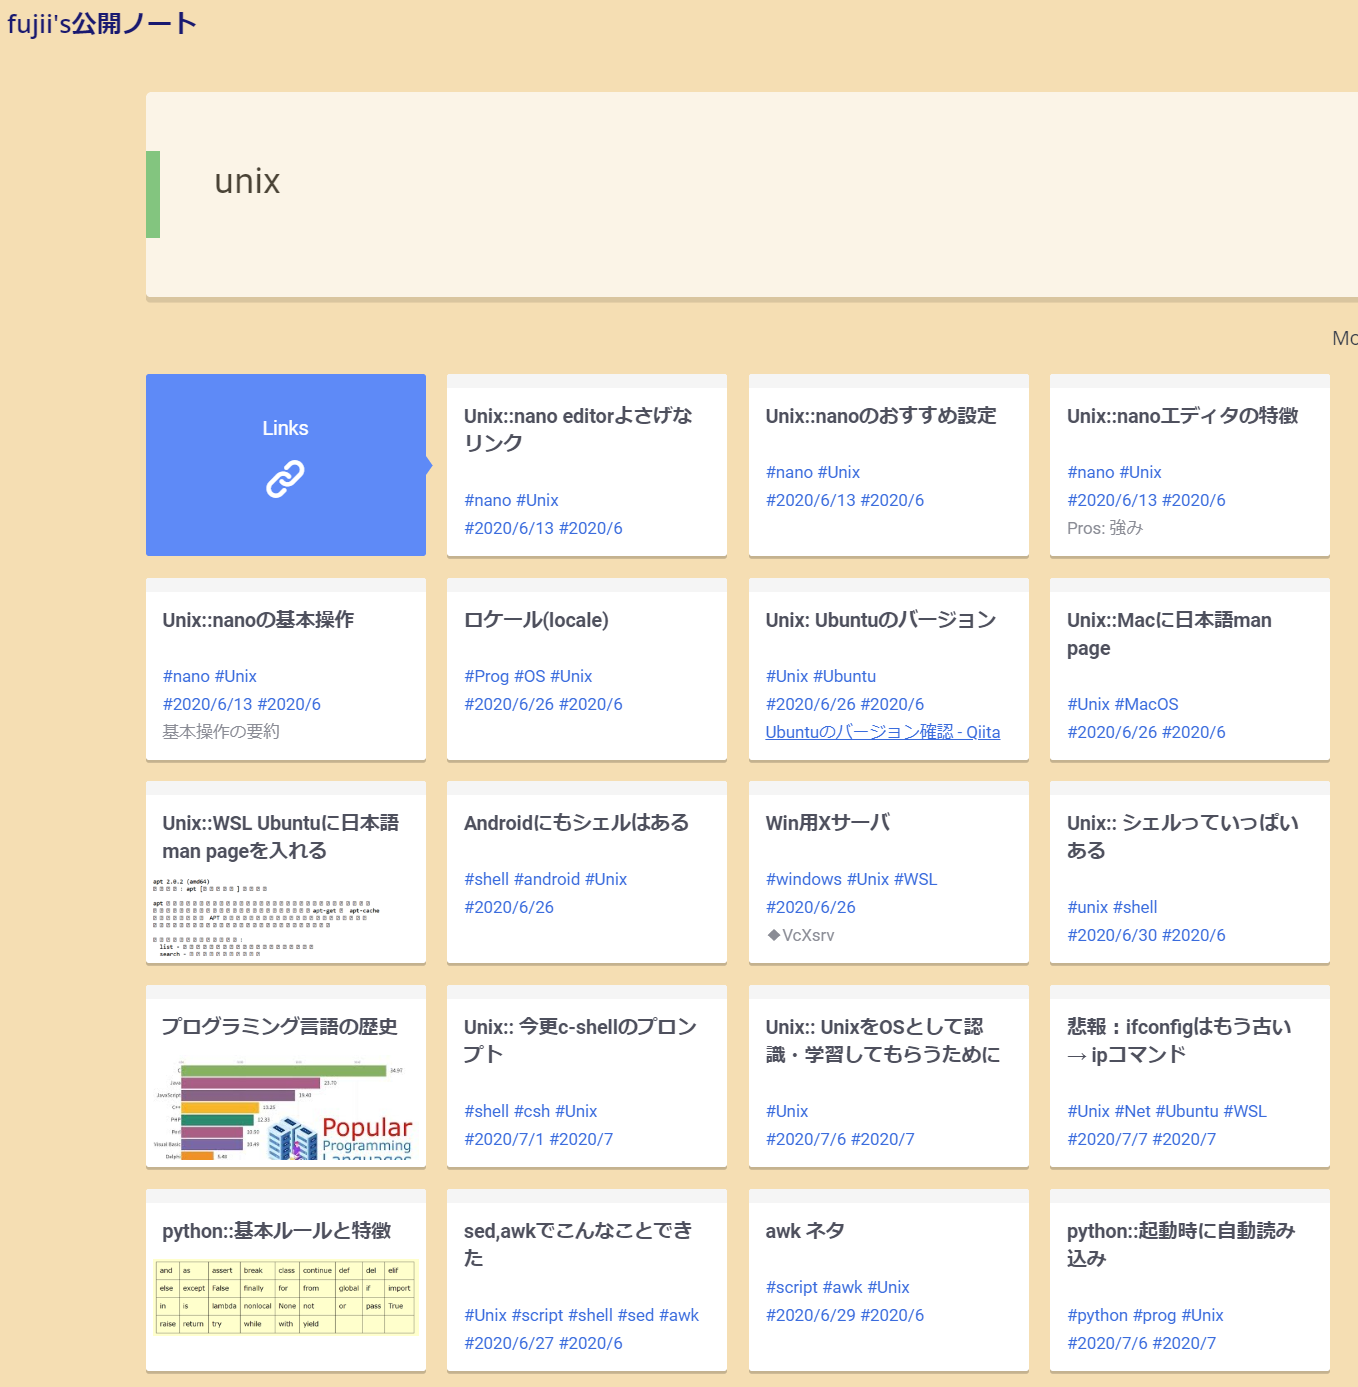Click the Python keywords table thumbnail
Screen dimensions: 1358x1387
[285, 1297]
